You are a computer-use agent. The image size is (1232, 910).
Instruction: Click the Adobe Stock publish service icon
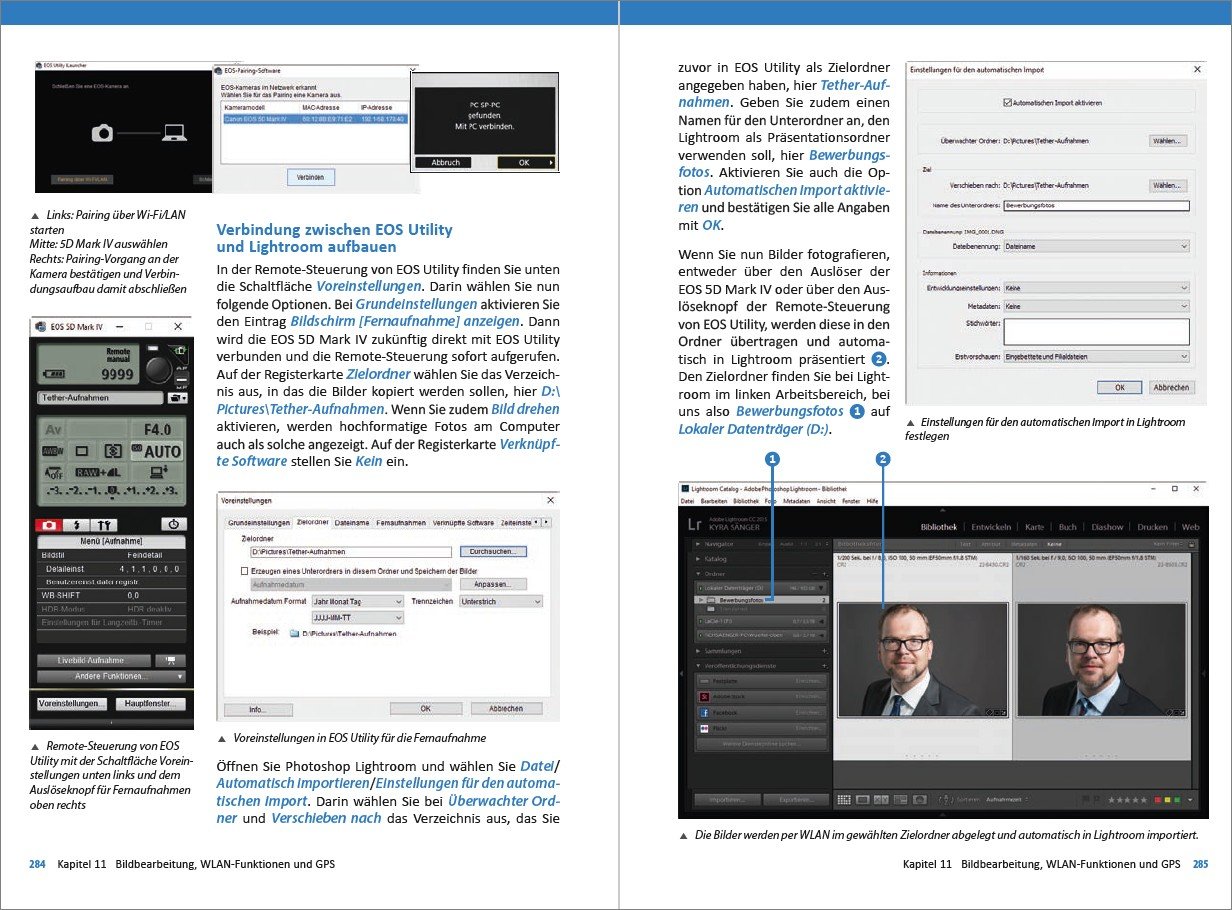705,696
